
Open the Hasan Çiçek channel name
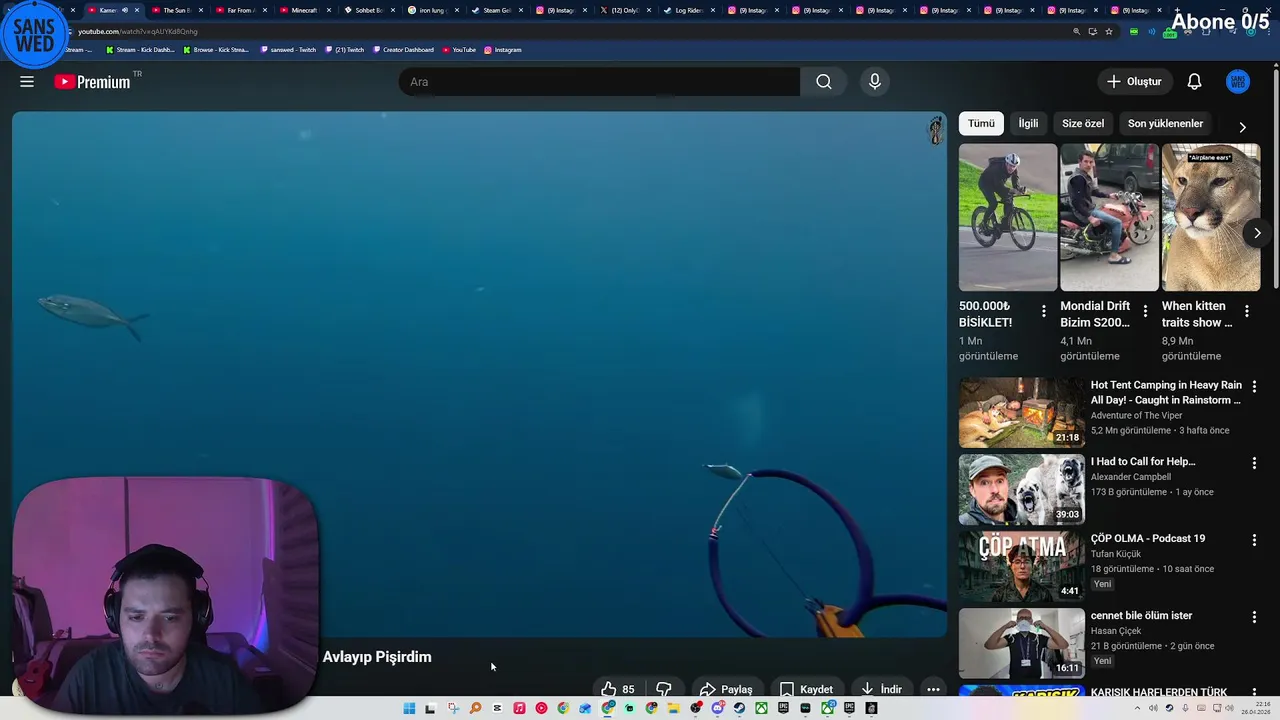coord(1116,631)
